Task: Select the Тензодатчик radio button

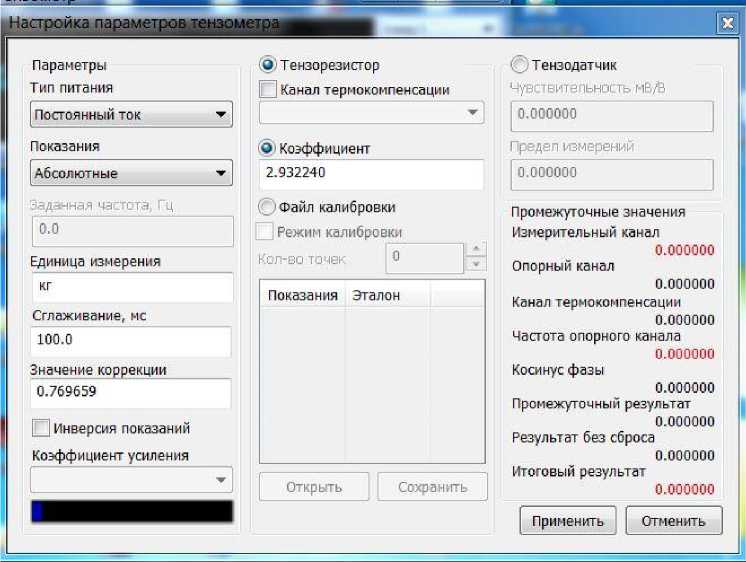Action: [x=519, y=64]
